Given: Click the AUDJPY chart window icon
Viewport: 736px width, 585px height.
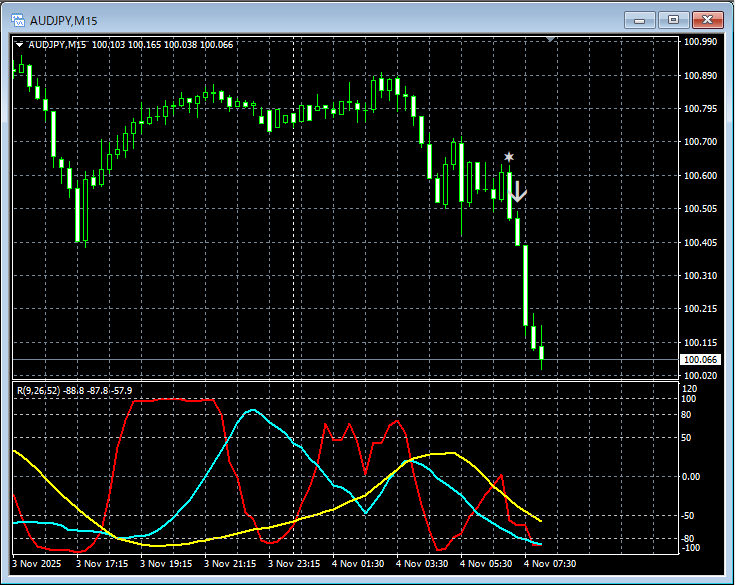Looking at the screenshot, I should 18,20.
